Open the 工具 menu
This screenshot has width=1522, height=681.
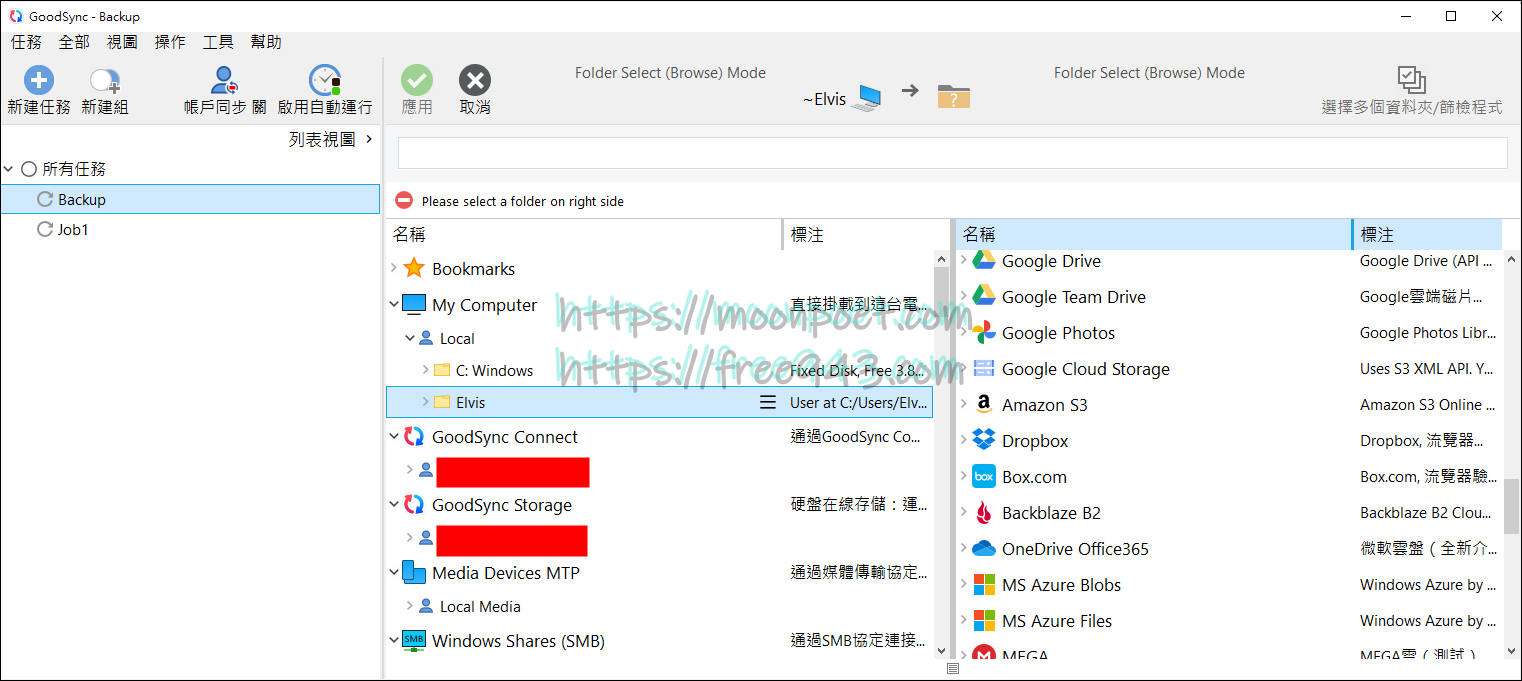217,42
